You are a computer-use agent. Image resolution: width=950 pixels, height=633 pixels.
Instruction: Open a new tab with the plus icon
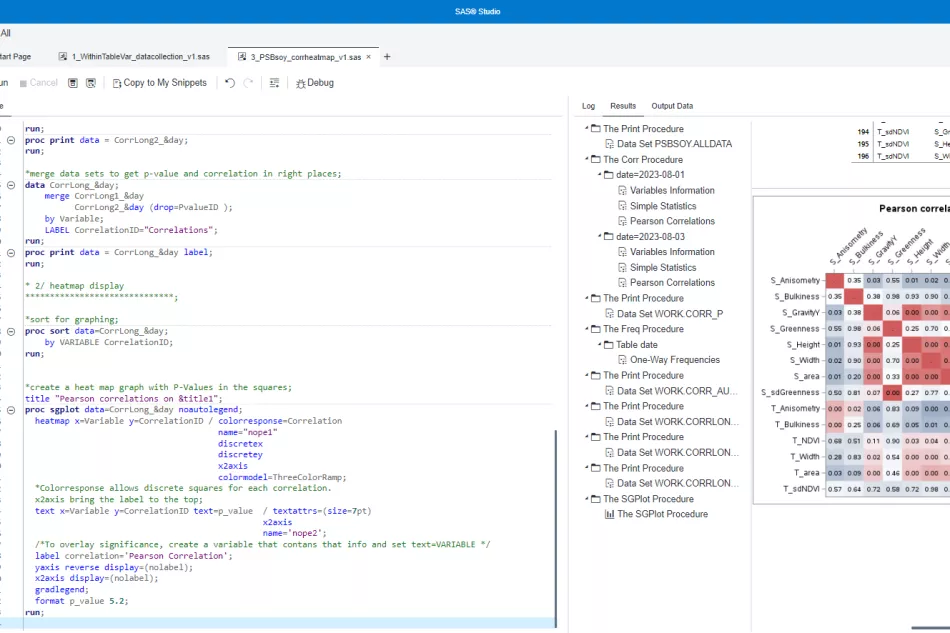pyautogui.click(x=387, y=57)
